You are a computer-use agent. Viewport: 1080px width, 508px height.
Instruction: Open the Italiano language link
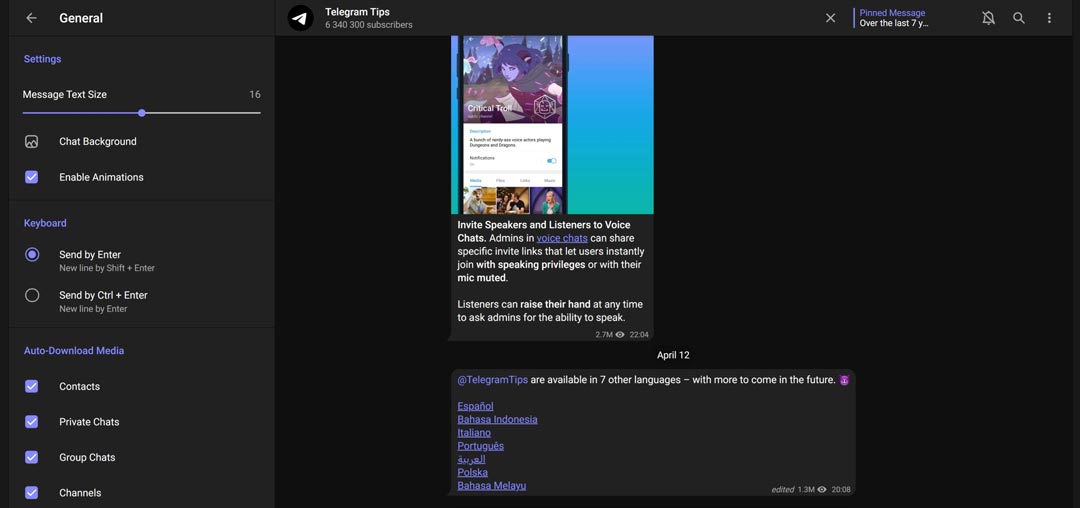(x=474, y=432)
